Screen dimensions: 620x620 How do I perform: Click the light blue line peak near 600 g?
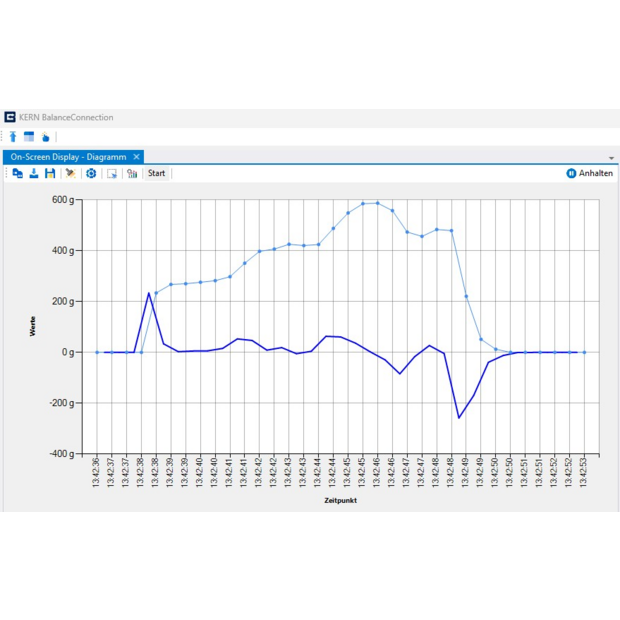point(377,203)
